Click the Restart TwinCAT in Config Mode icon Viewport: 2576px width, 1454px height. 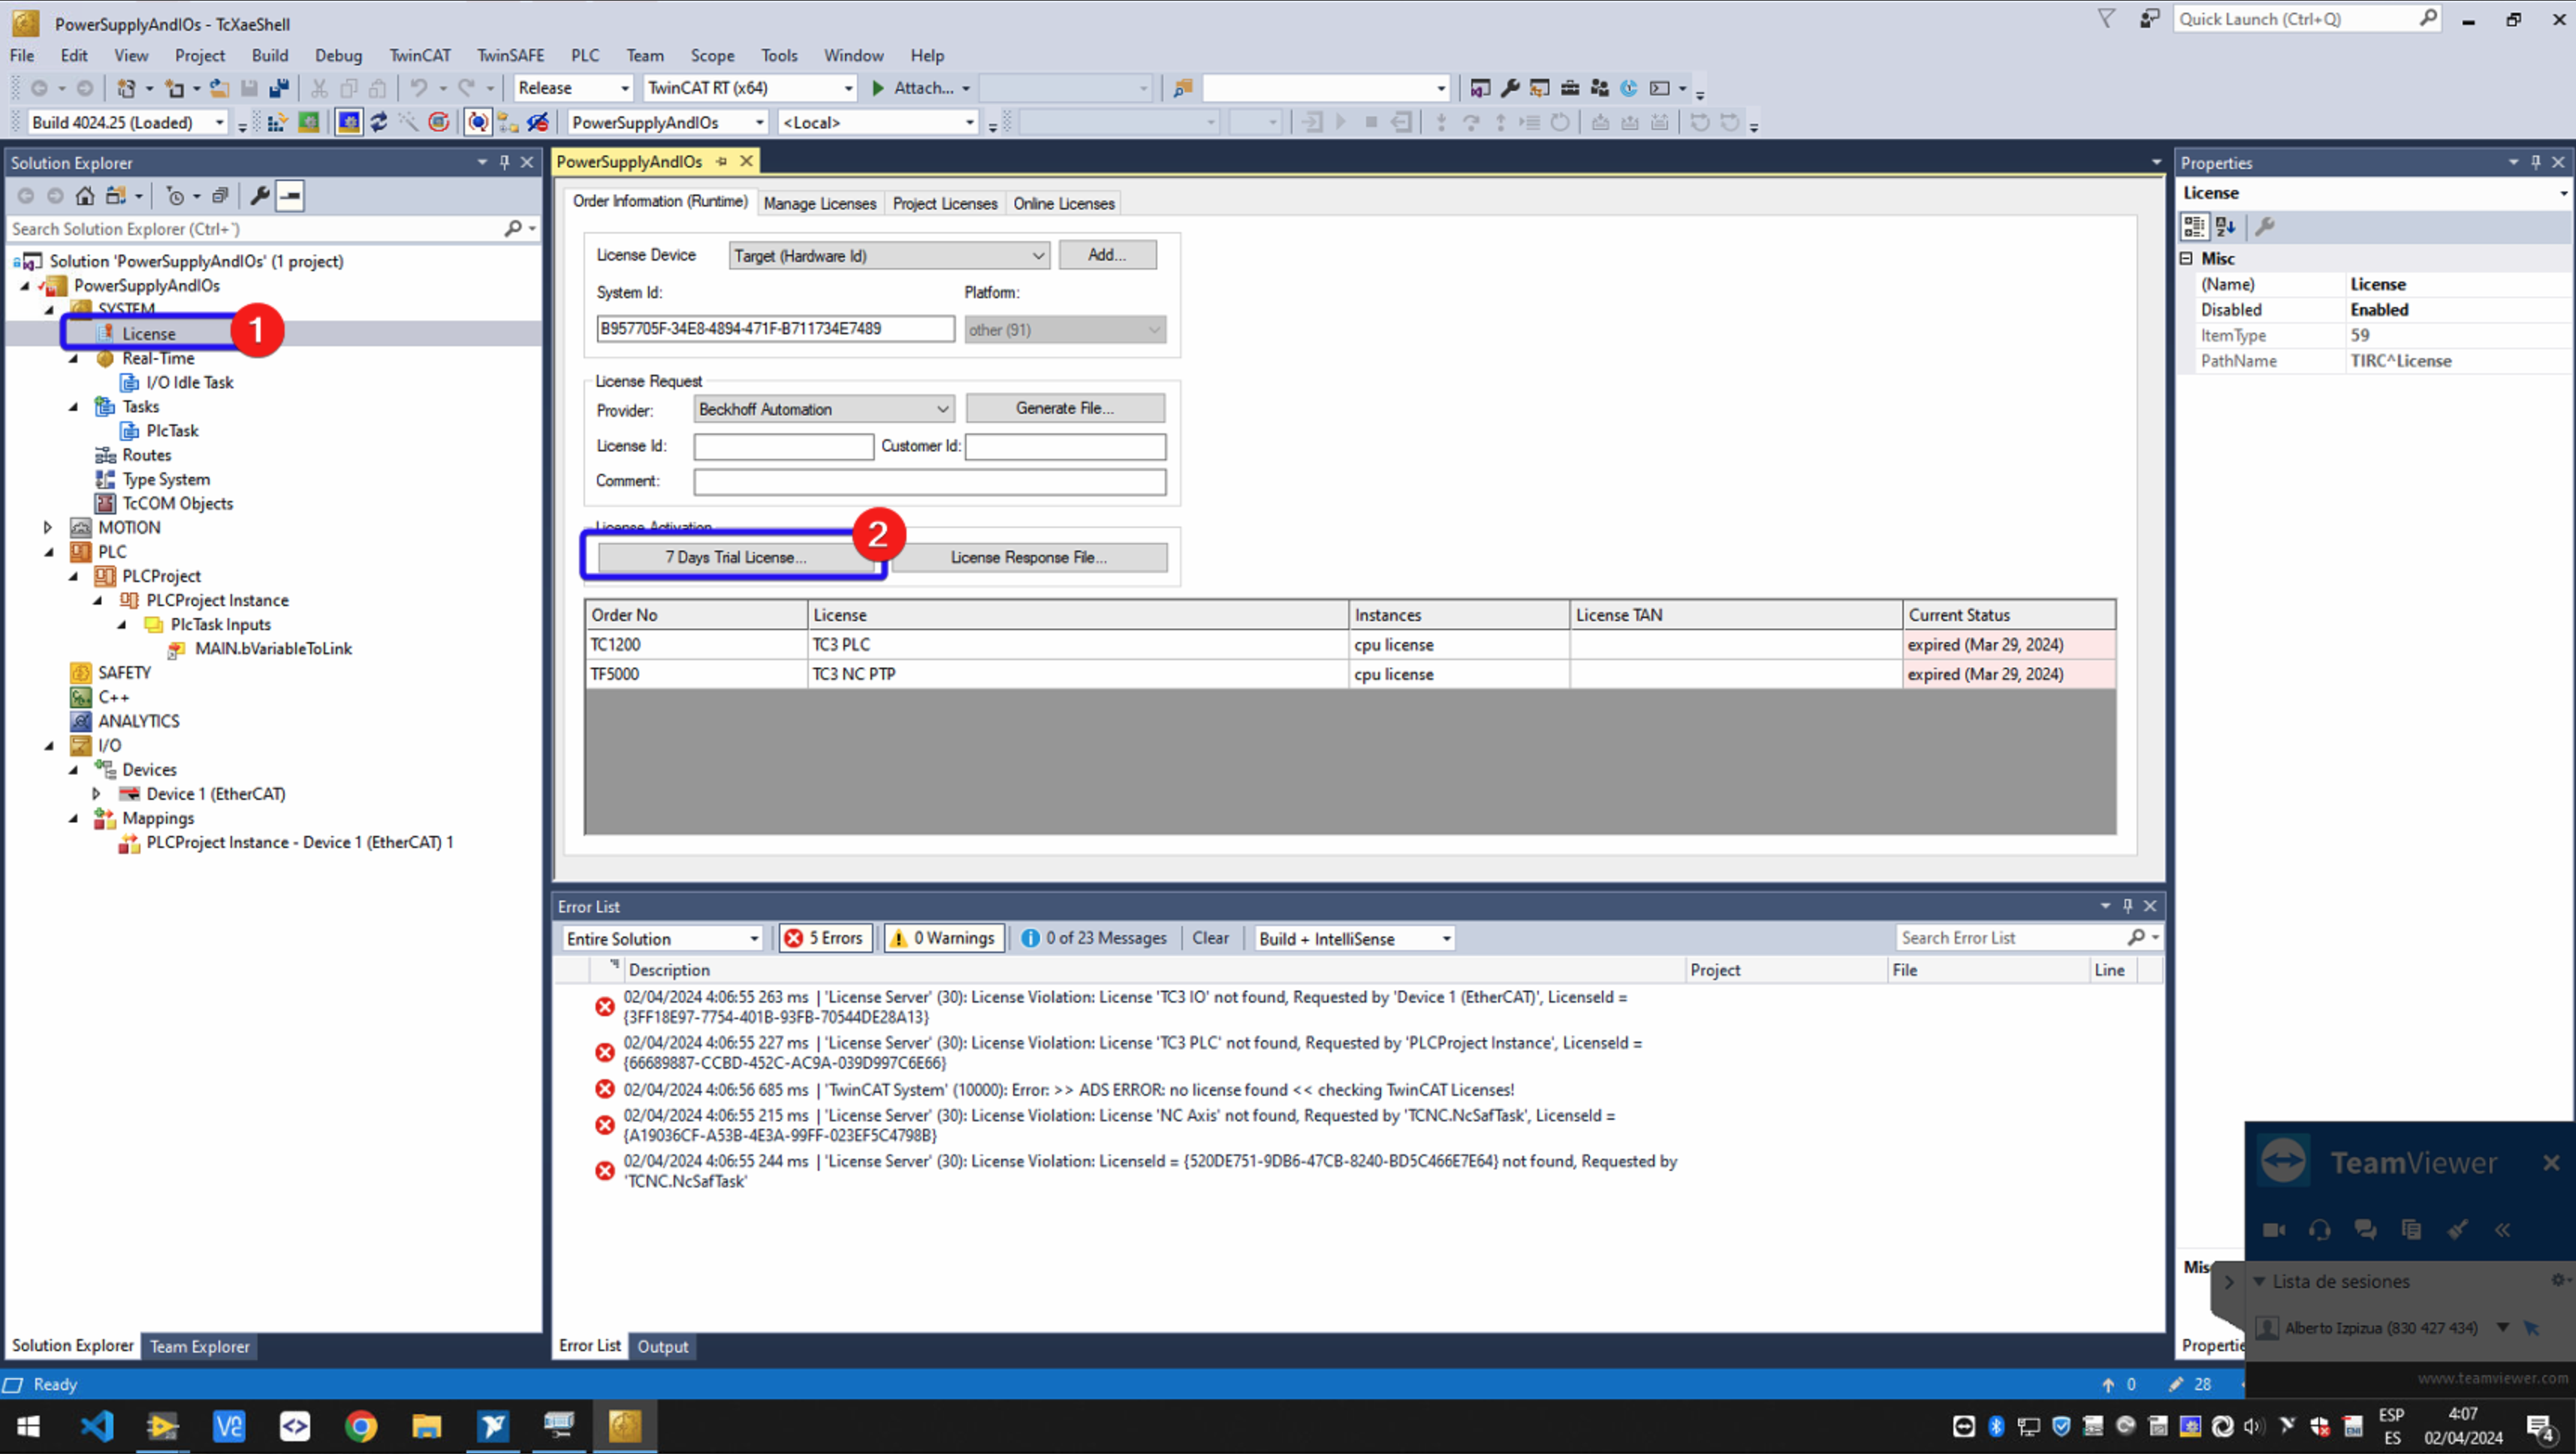(x=349, y=122)
